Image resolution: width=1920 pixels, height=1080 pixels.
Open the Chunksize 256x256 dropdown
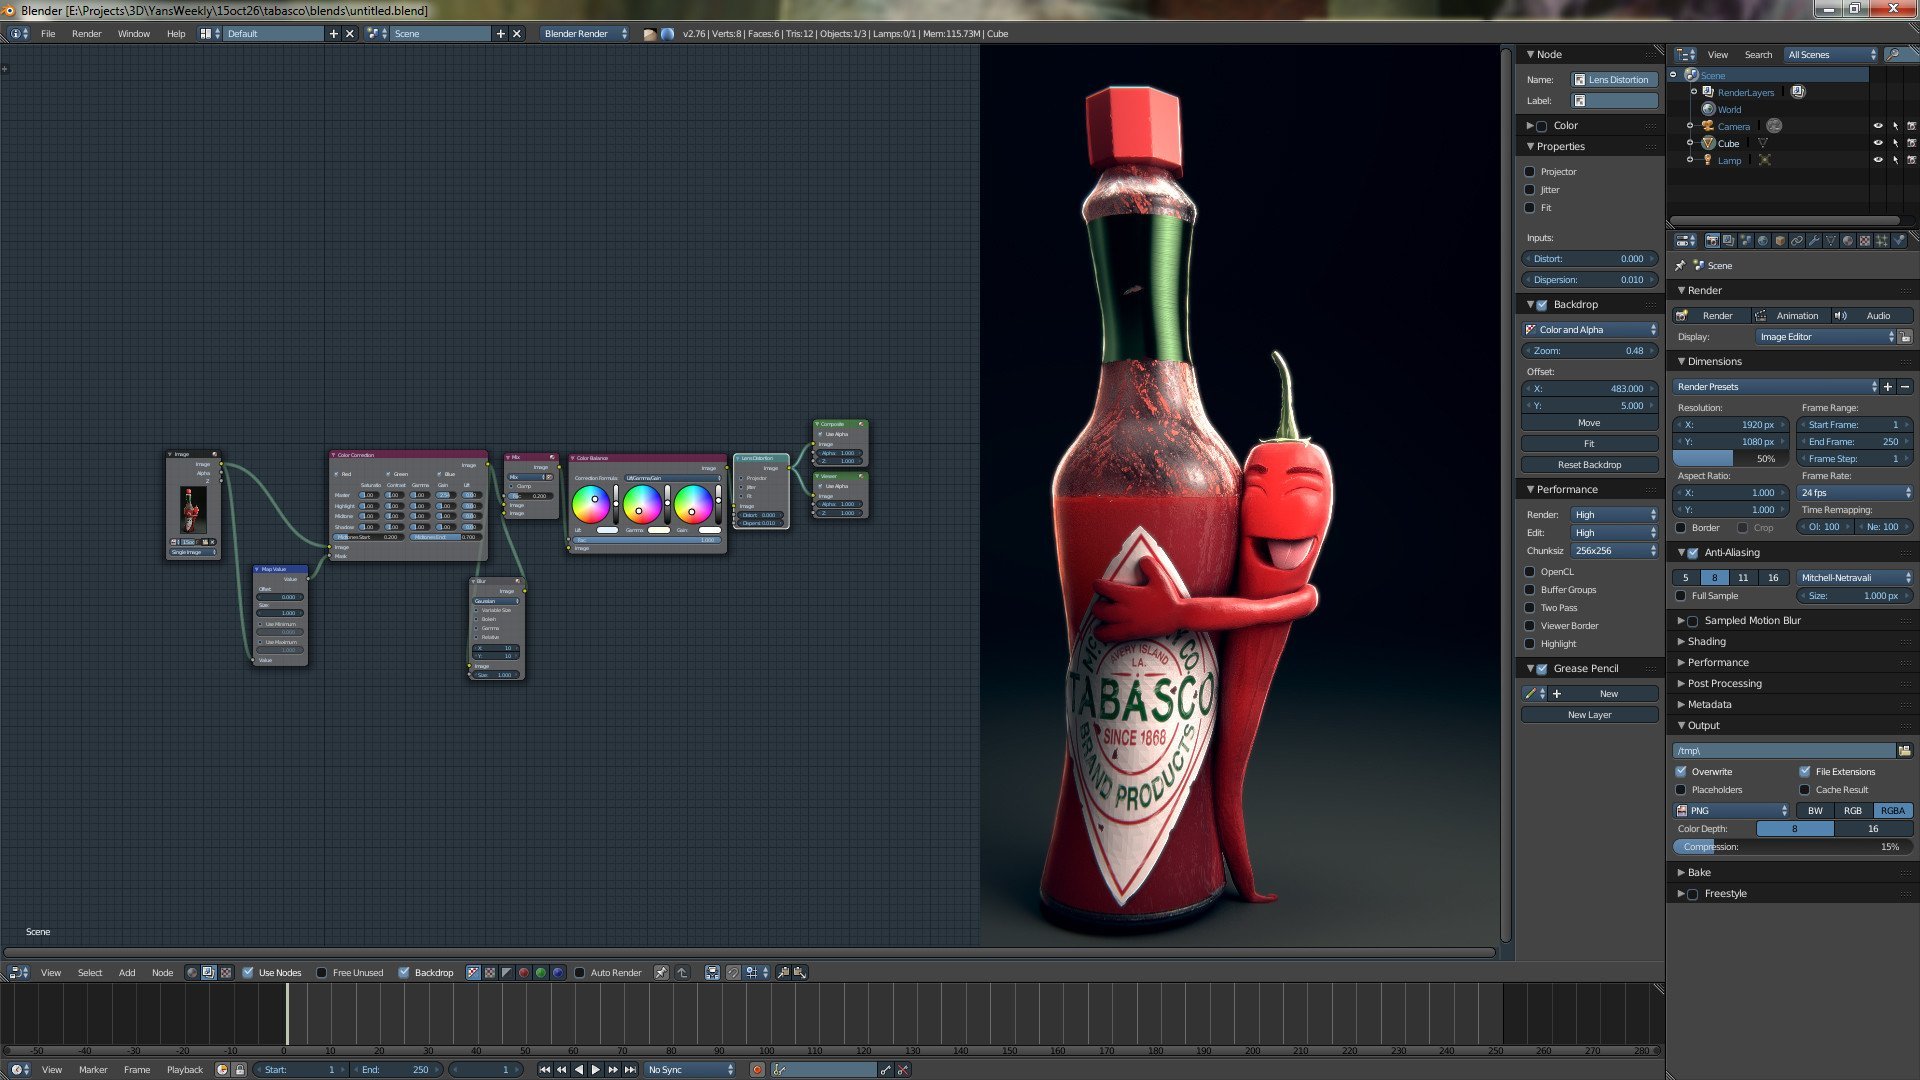[x=1614, y=551]
